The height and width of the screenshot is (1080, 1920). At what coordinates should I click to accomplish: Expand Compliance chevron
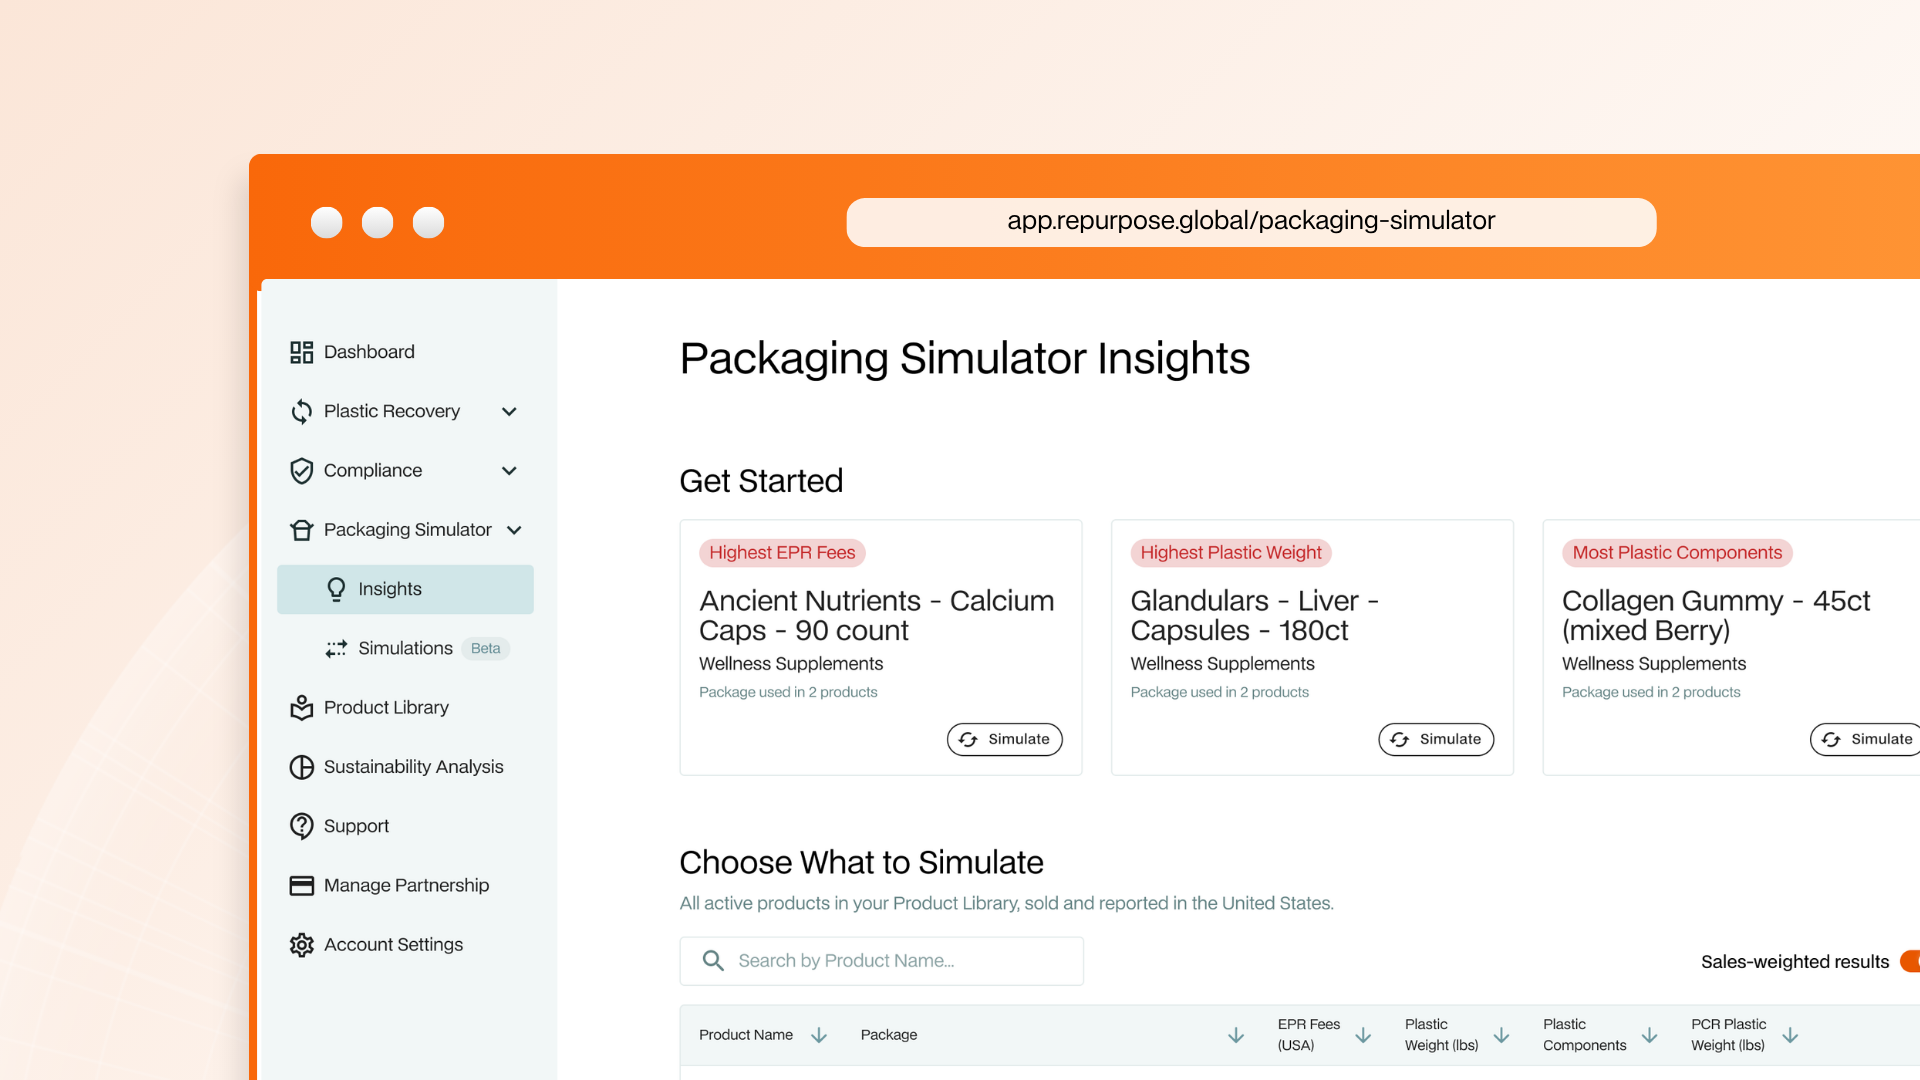[x=509, y=471]
